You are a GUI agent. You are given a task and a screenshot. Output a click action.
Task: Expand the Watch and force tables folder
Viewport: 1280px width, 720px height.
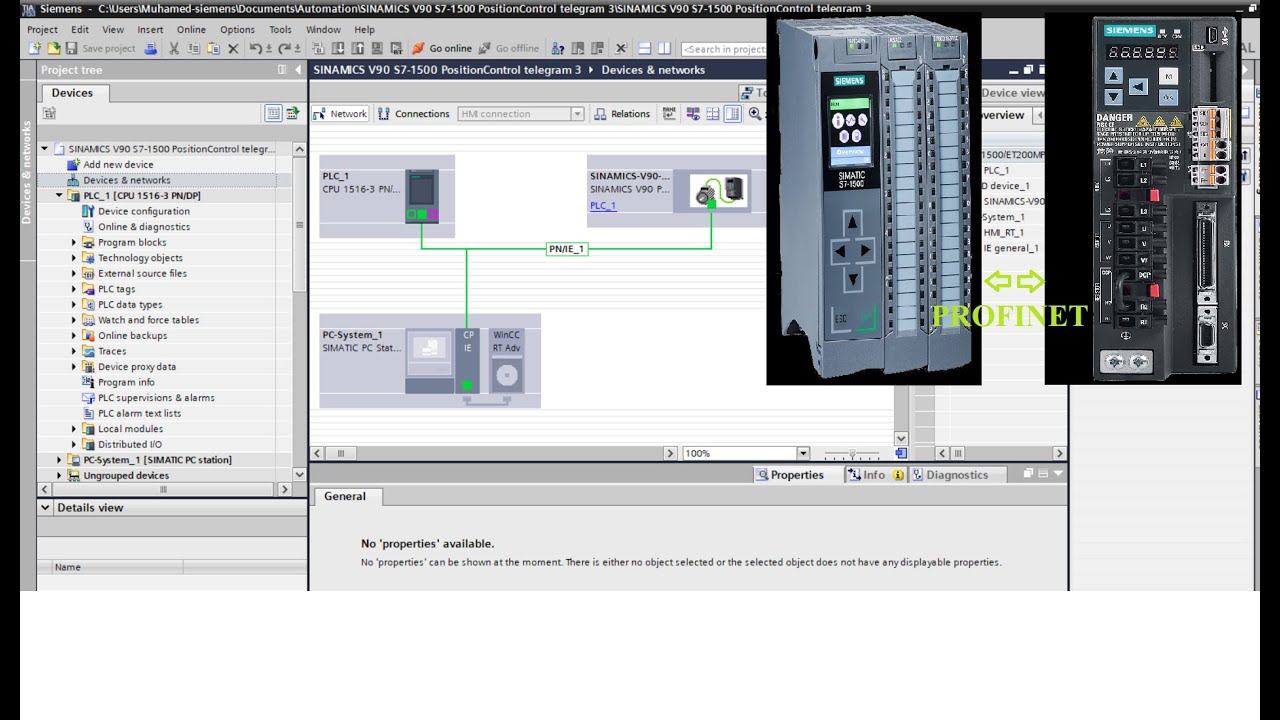coord(73,320)
